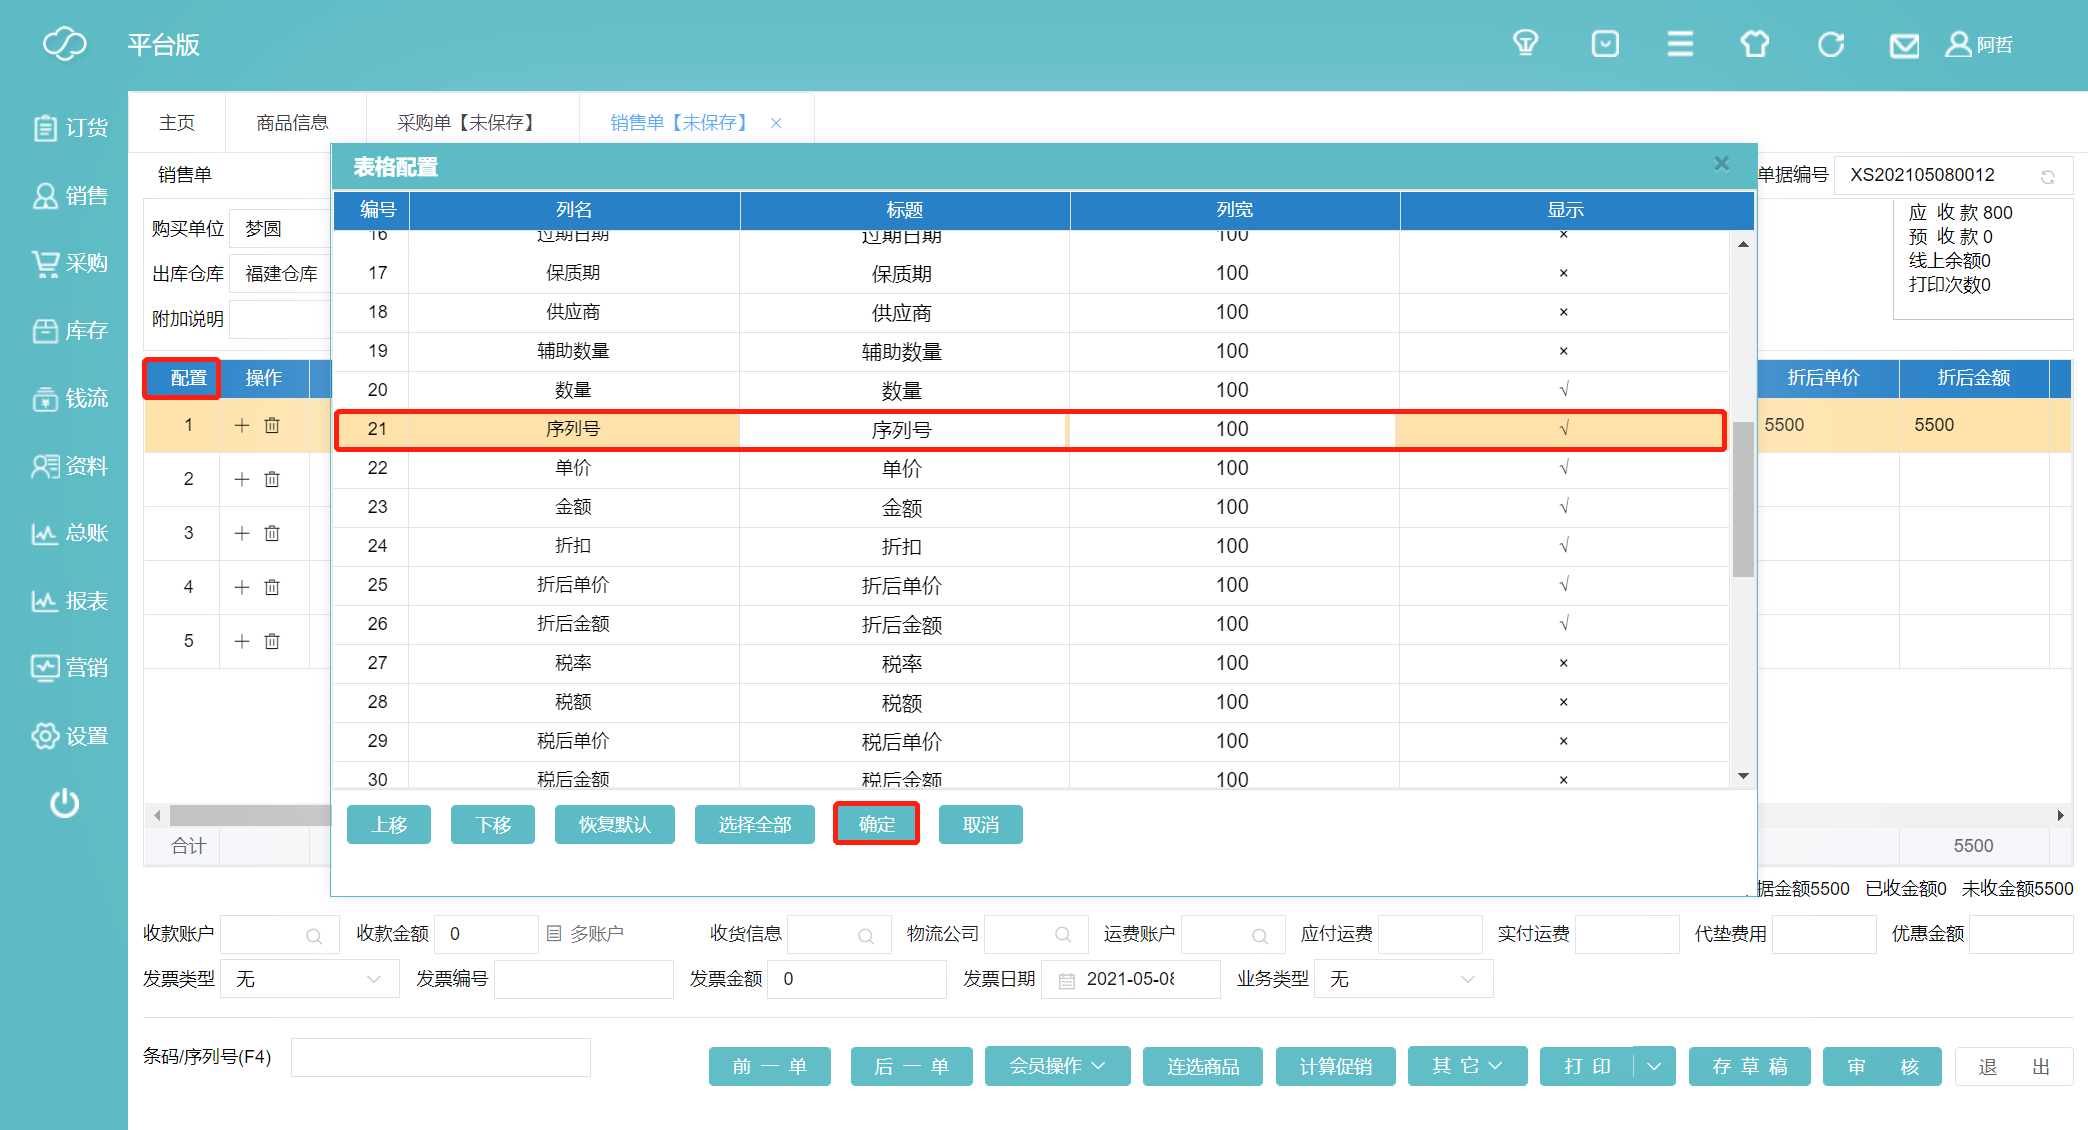Open the 业务类型 dropdown

click(1403, 979)
